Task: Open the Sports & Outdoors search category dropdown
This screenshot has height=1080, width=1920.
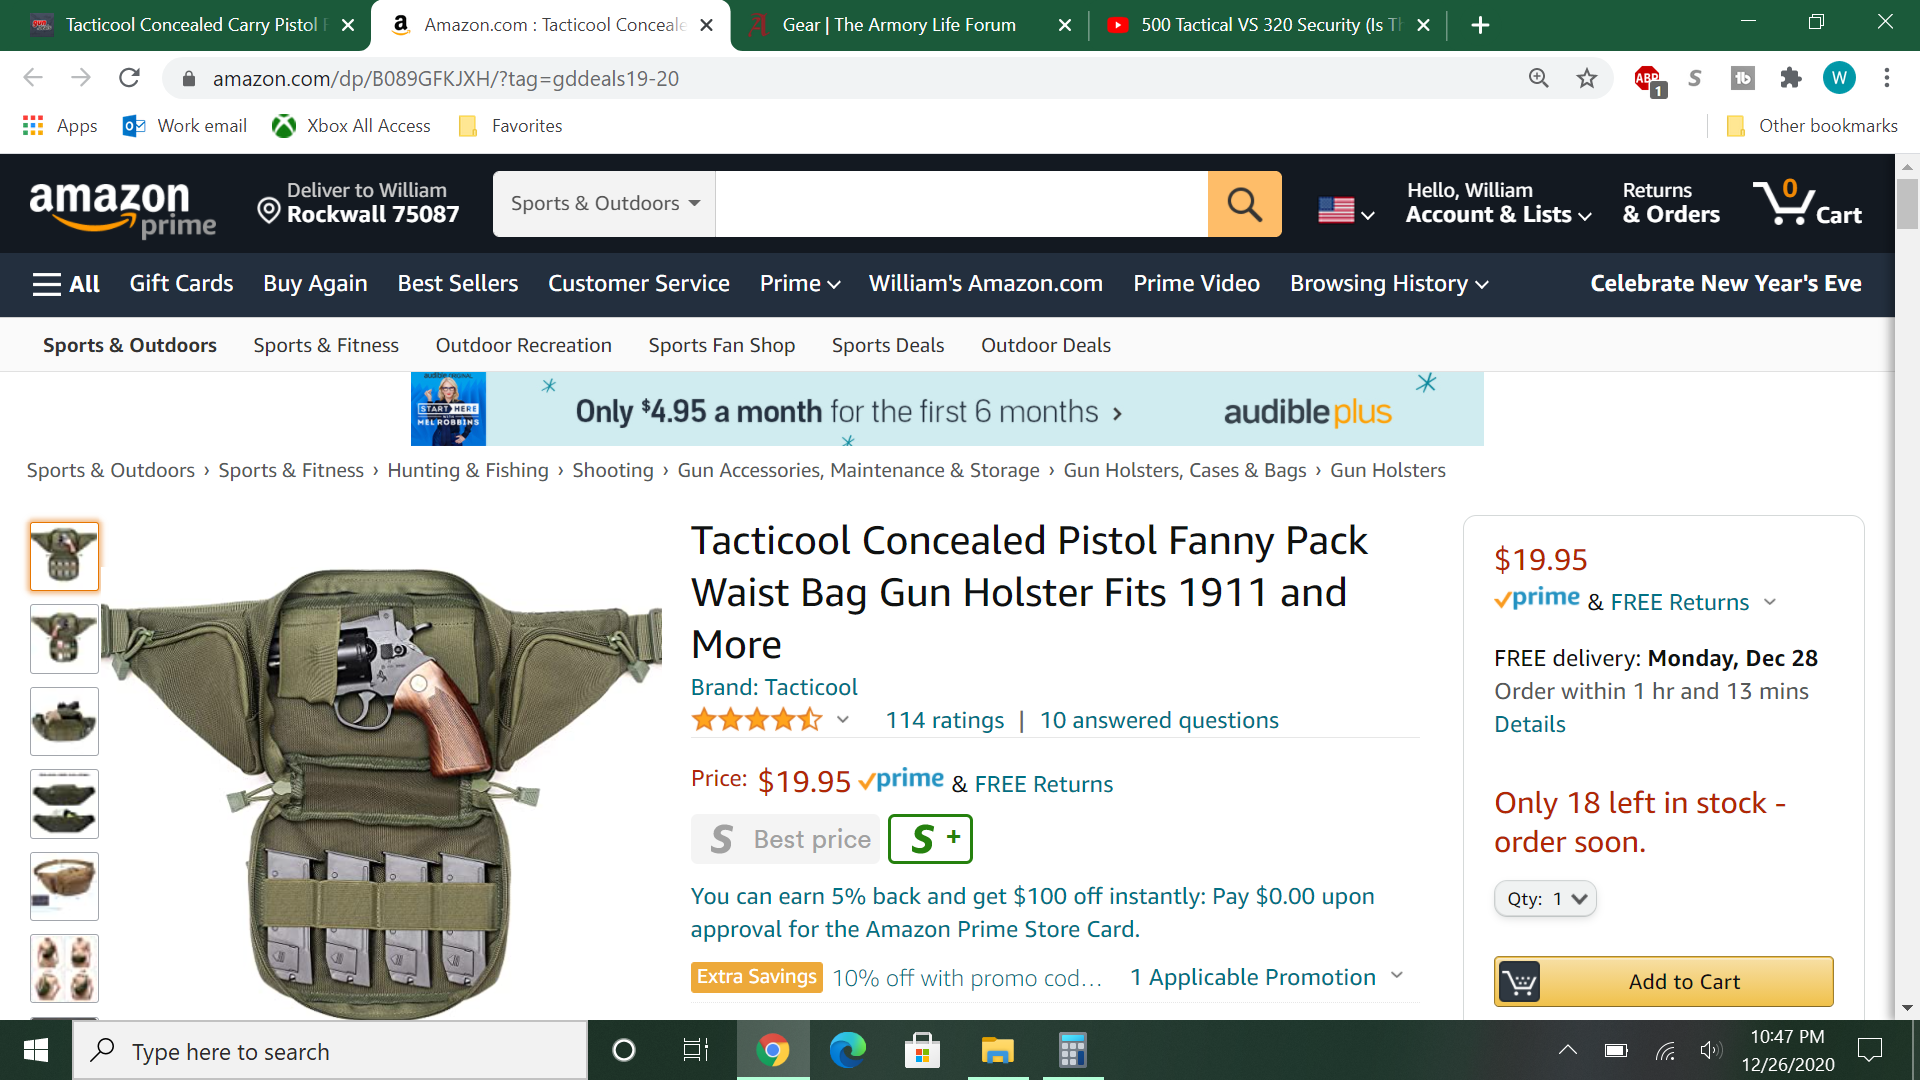Action: tap(604, 204)
